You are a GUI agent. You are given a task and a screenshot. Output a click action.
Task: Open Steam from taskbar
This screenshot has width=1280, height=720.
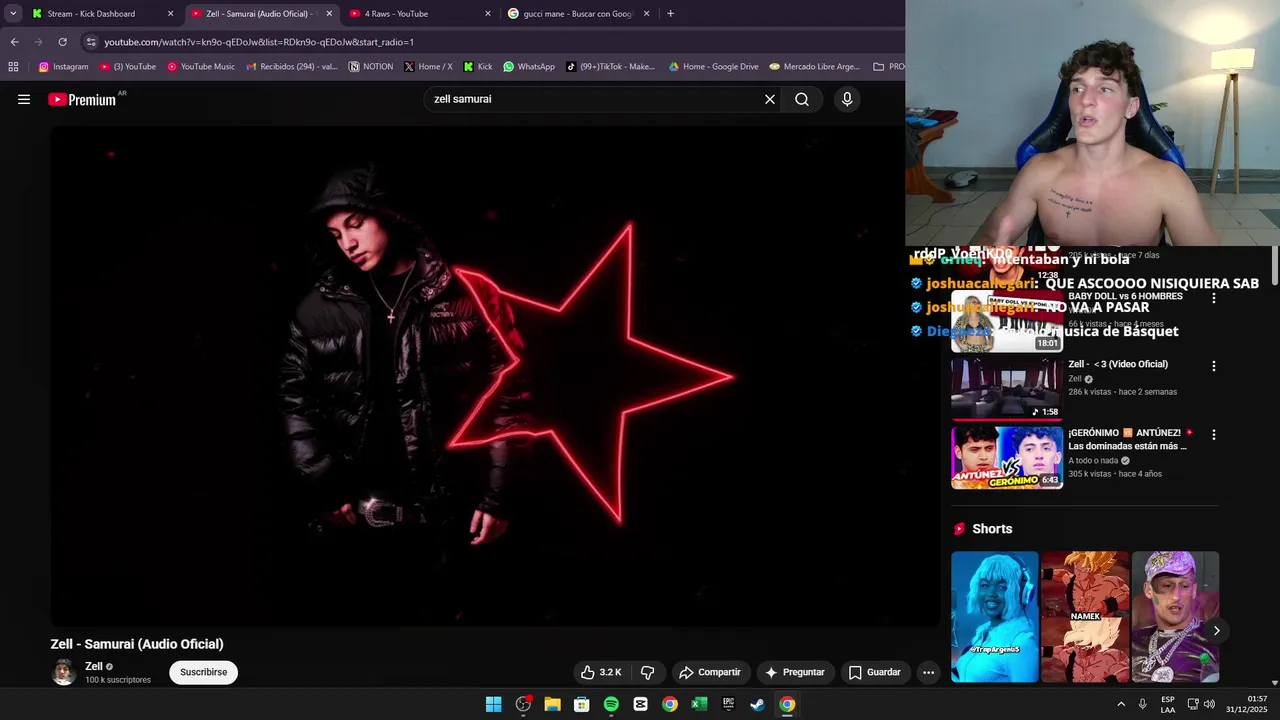tap(758, 704)
